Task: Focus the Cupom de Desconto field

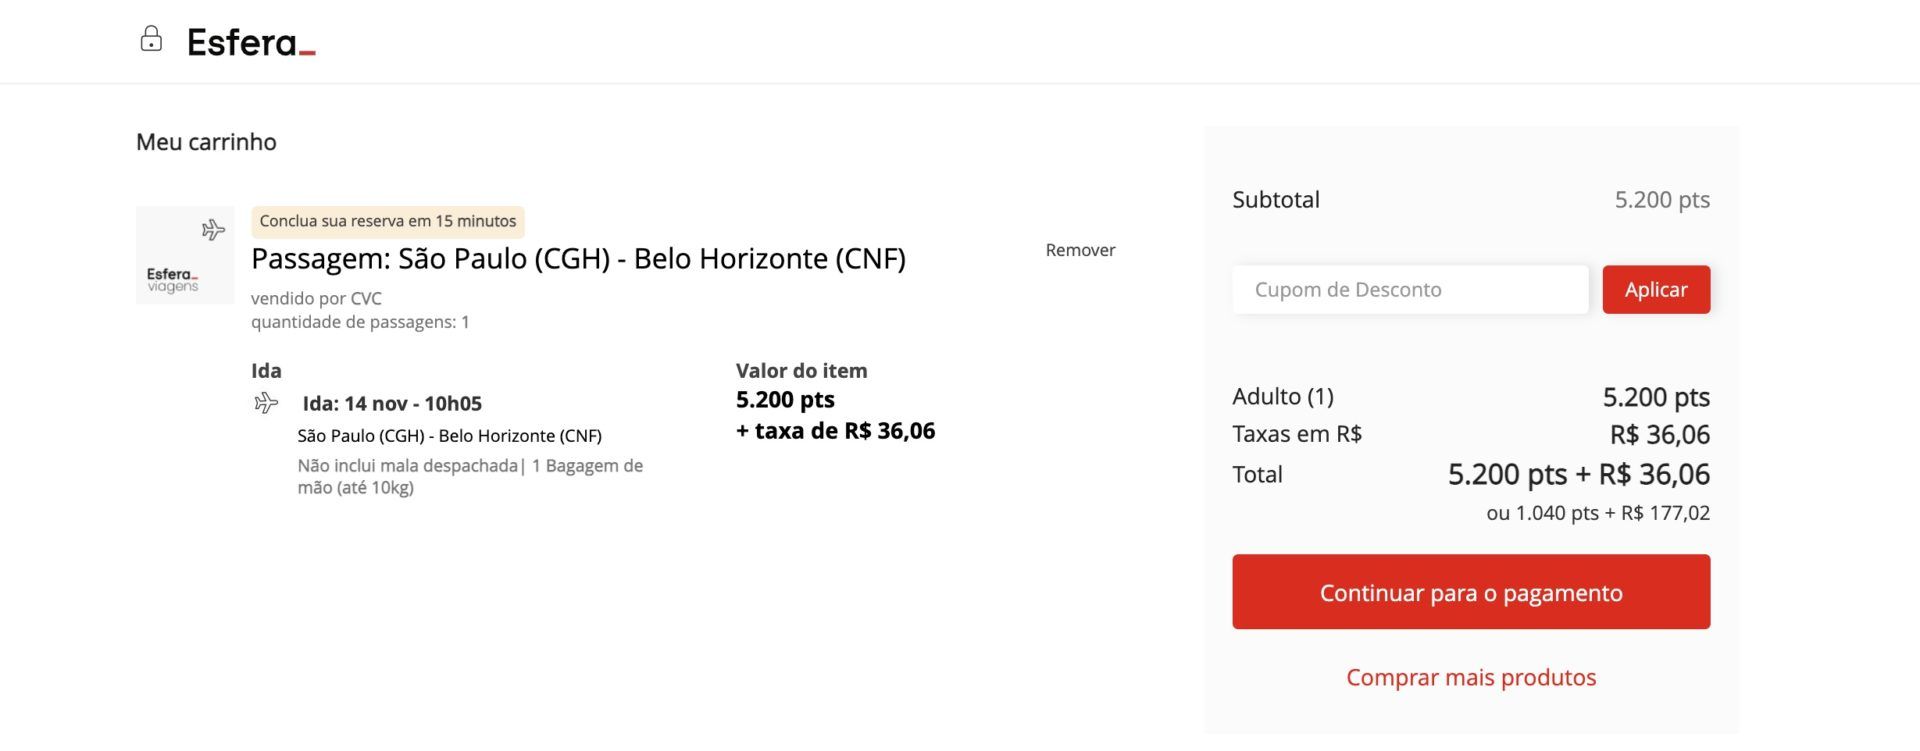Action: [x=1410, y=290]
